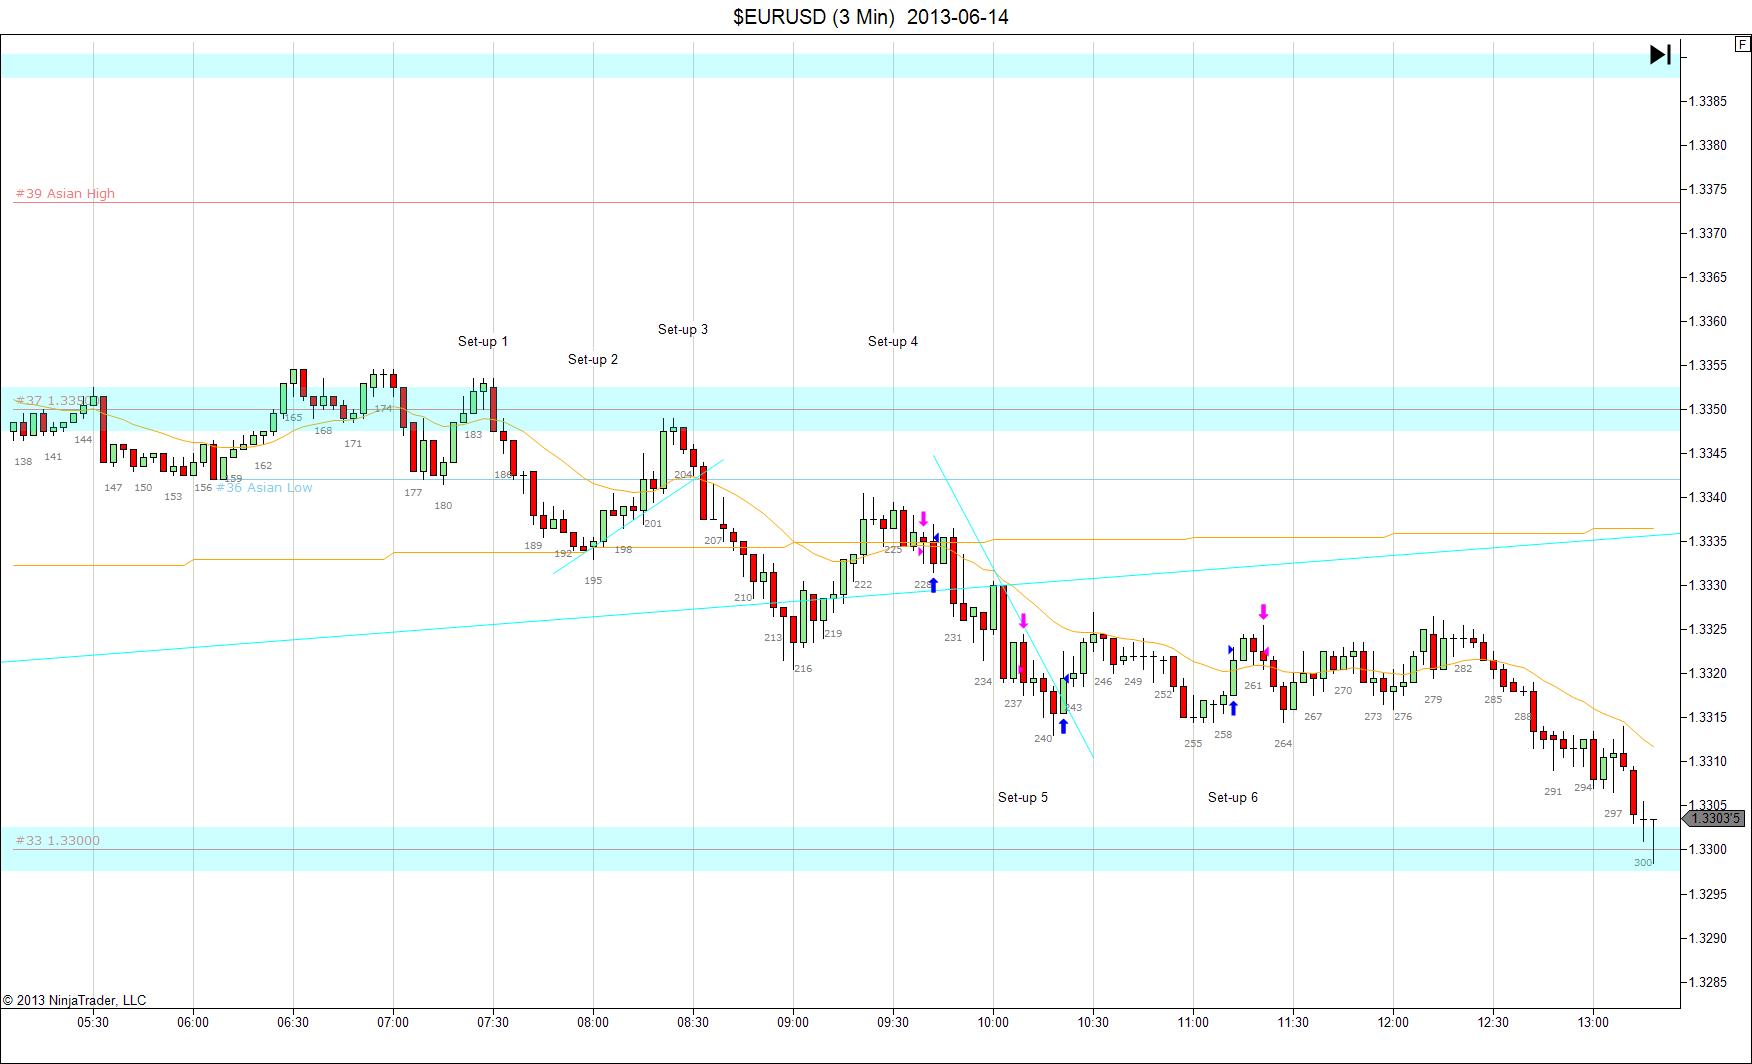
Task: Select the Set-up 4 text label
Action: [x=893, y=341]
